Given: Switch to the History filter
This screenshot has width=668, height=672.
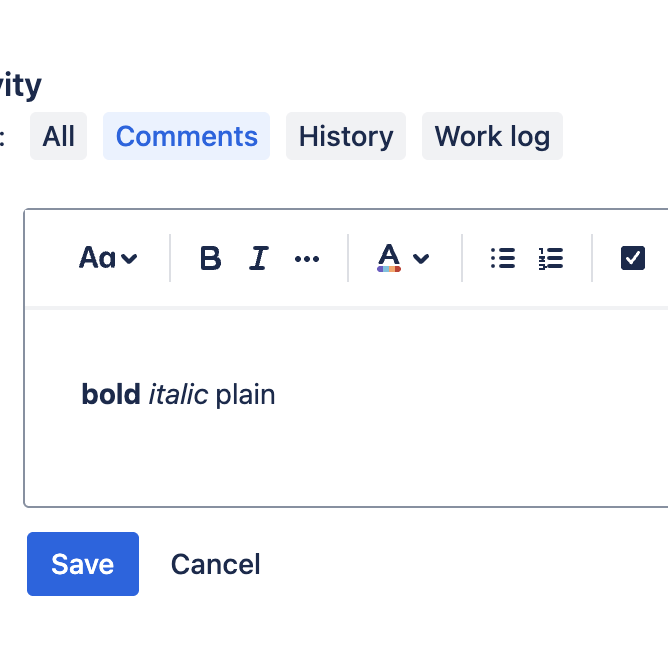Looking at the screenshot, I should coord(346,136).
